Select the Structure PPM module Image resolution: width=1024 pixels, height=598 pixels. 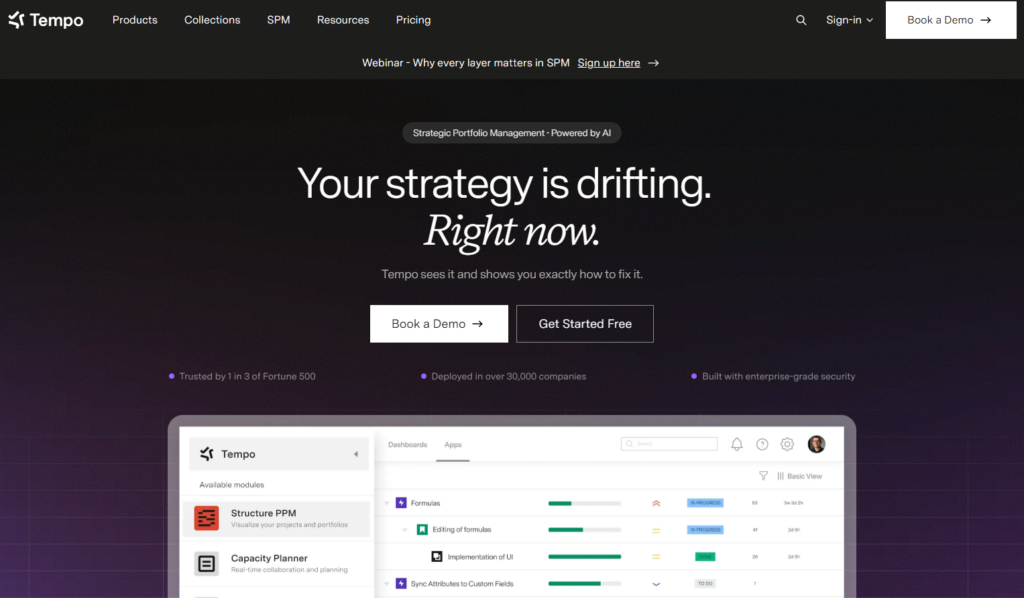(276, 518)
